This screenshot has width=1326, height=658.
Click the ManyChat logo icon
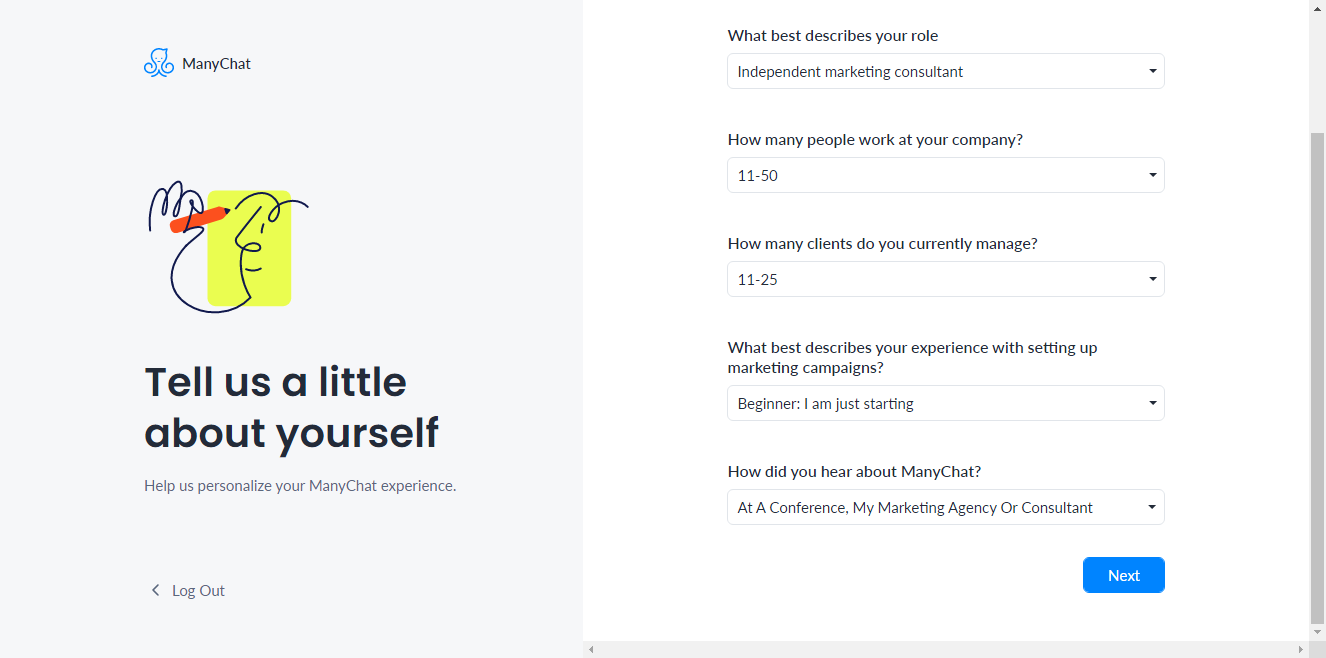[x=159, y=63]
